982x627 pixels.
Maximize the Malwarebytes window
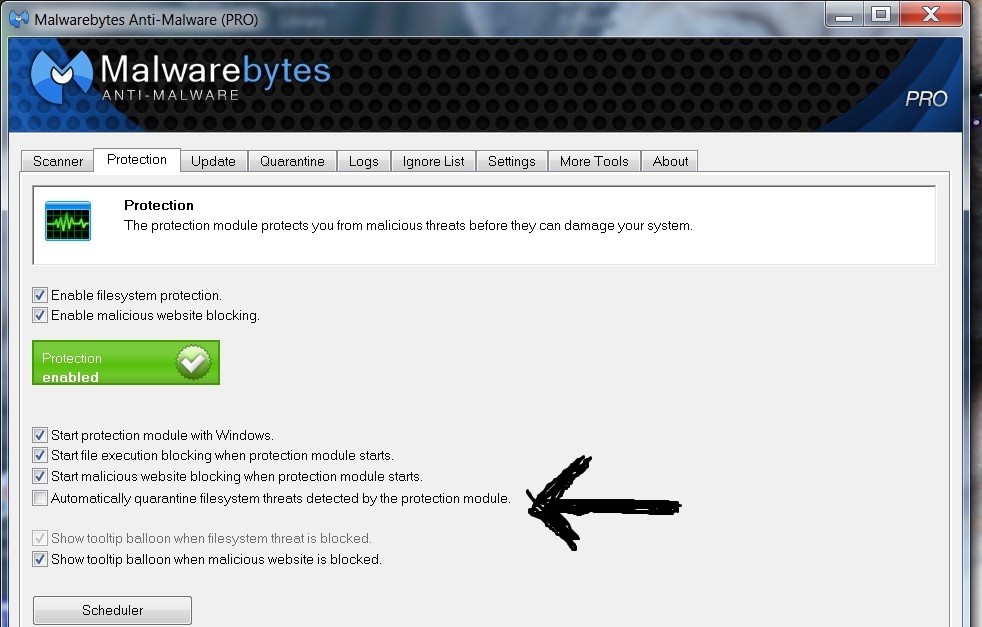point(881,14)
